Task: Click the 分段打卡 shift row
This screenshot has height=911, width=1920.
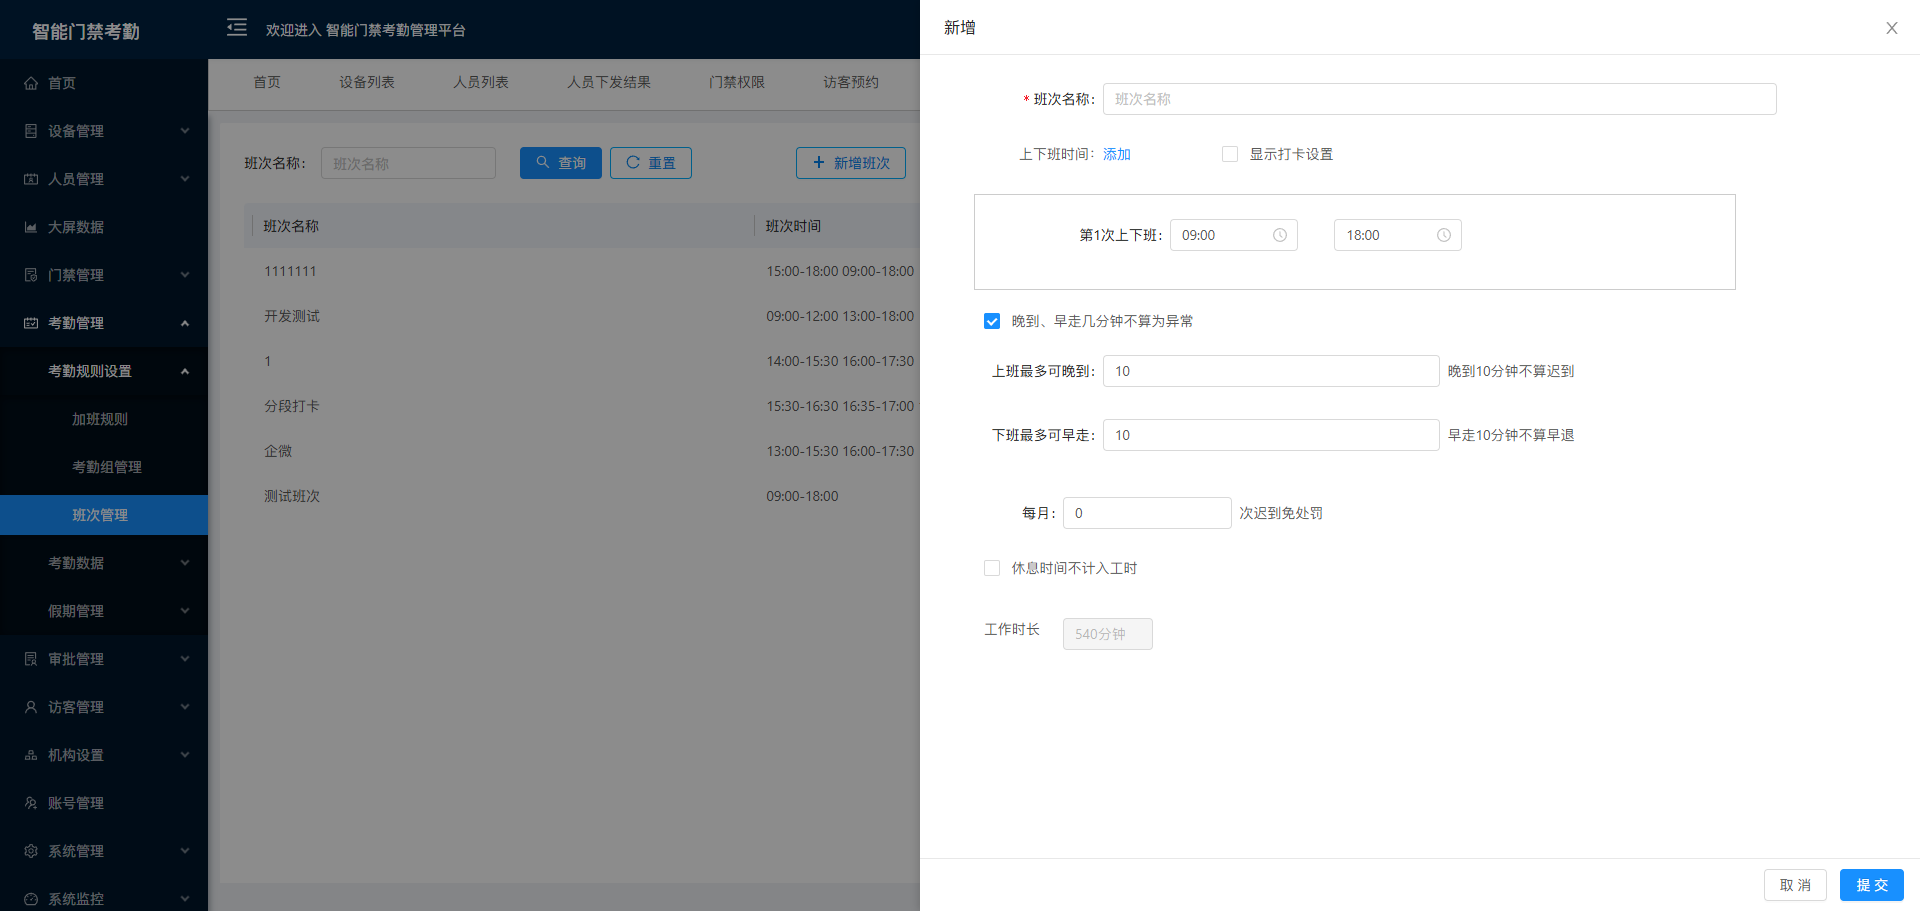Action: point(582,406)
